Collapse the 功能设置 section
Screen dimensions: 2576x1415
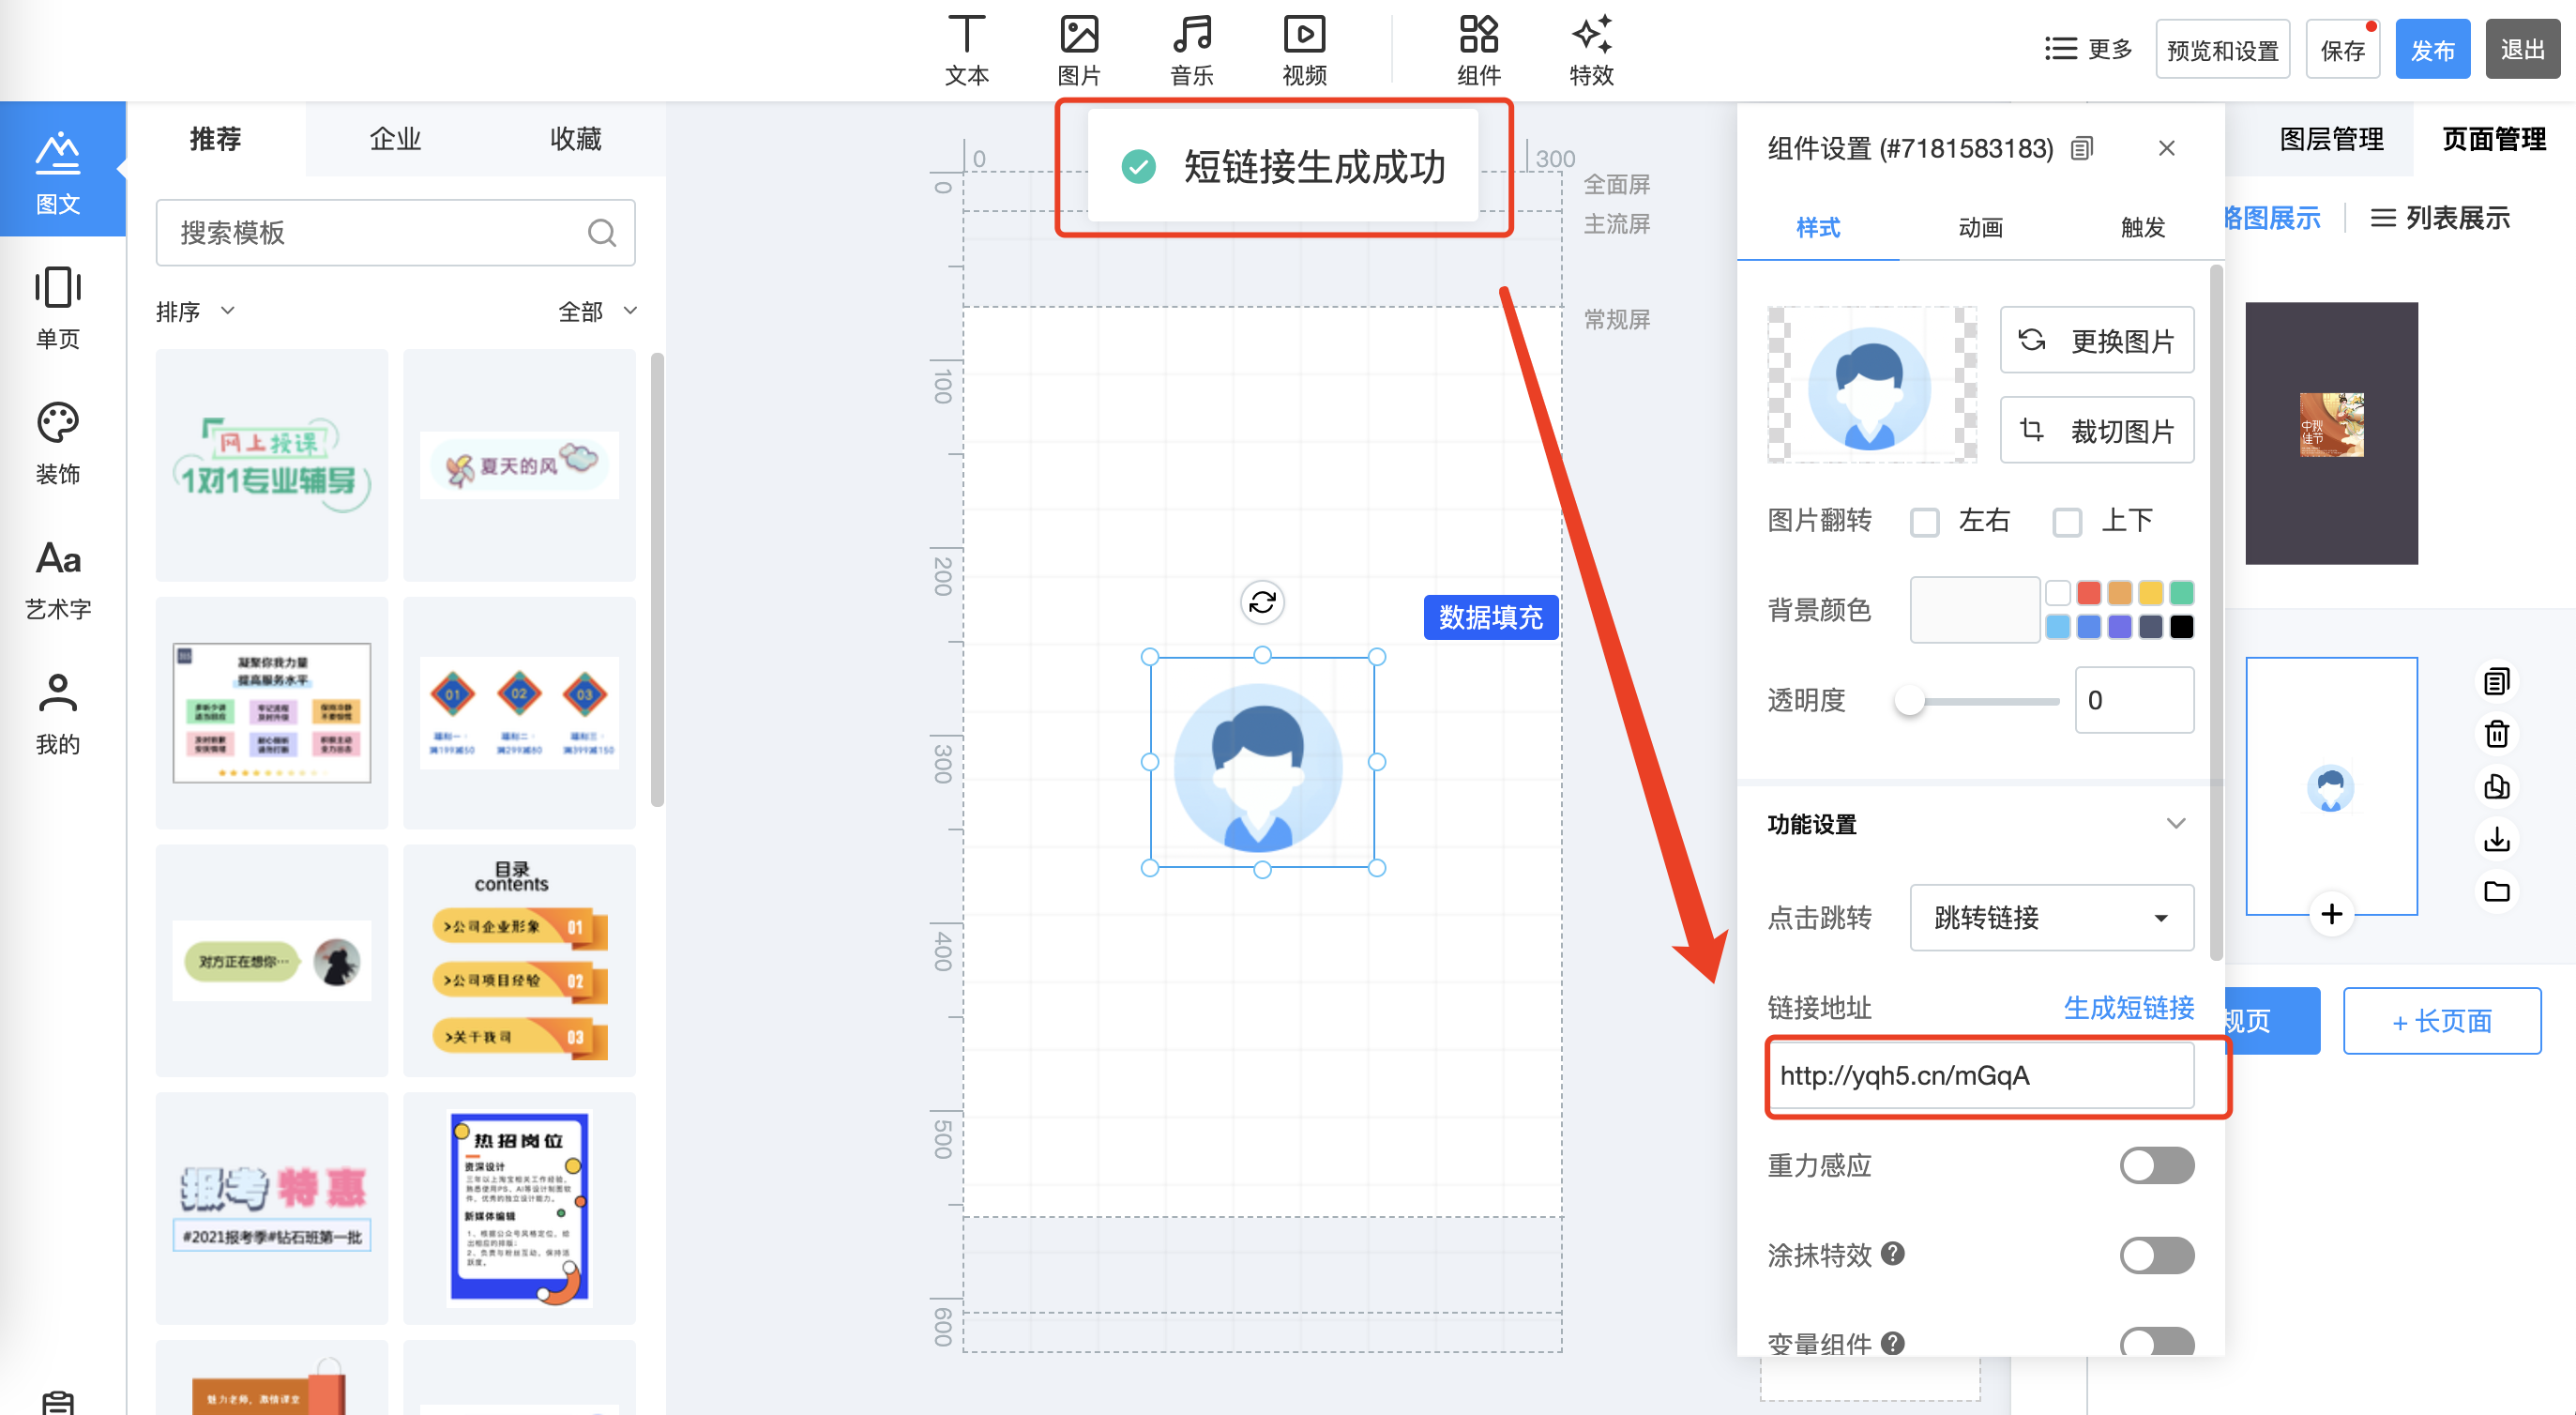[2175, 823]
